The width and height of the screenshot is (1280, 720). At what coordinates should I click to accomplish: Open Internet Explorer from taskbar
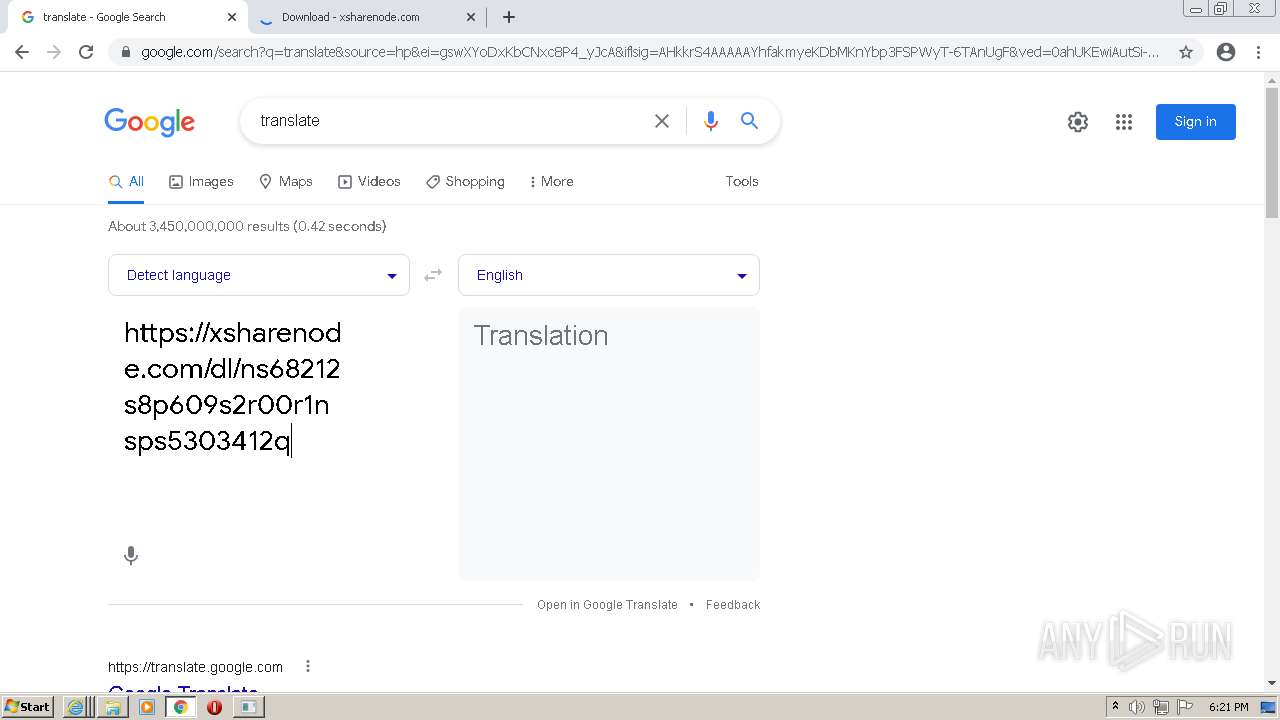coord(76,707)
